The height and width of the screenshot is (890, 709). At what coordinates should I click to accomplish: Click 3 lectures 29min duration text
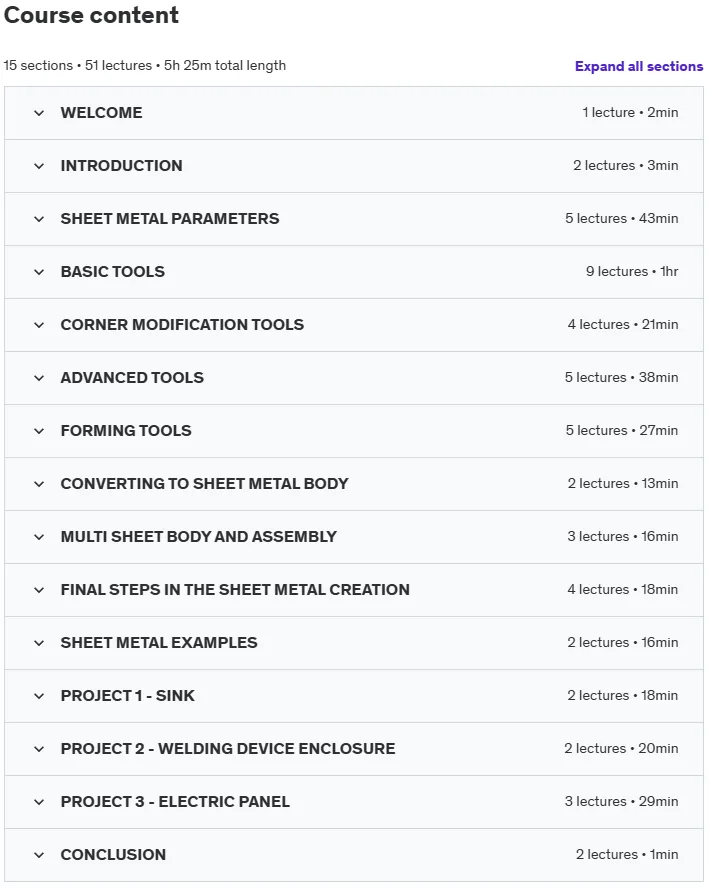(622, 801)
